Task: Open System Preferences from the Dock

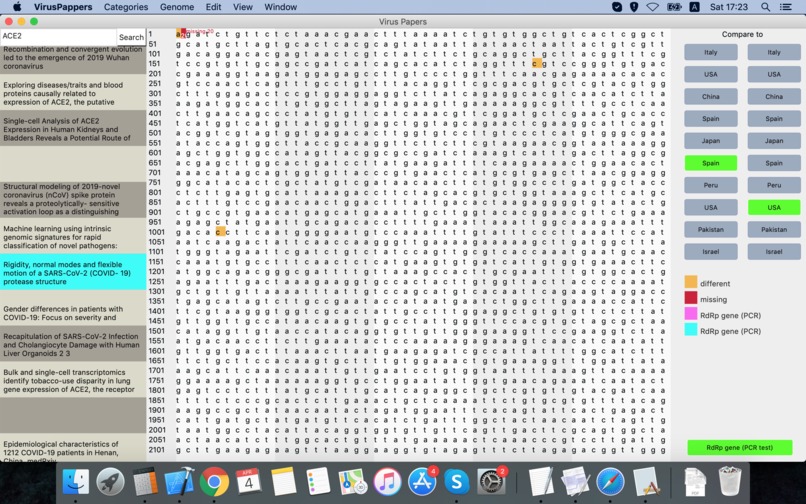Action: [491, 482]
